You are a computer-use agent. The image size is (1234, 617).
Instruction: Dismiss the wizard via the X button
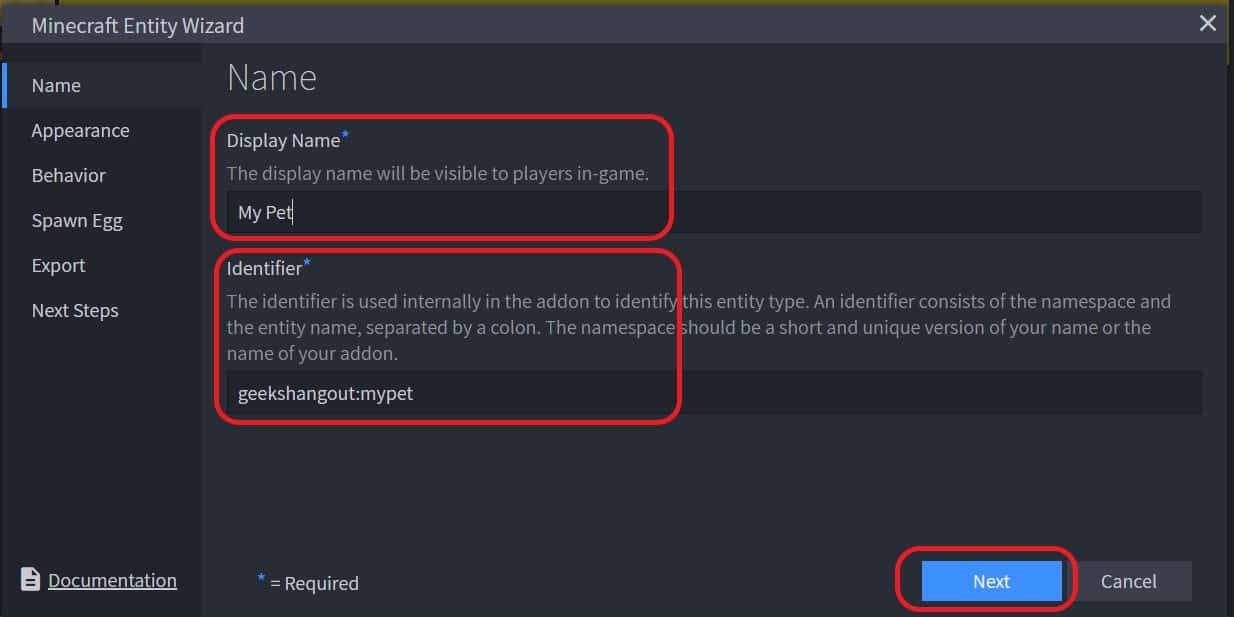click(1207, 23)
